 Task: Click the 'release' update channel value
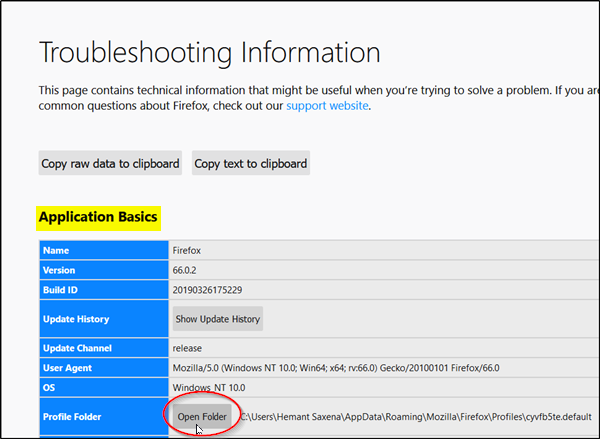(x=188, y=348)
